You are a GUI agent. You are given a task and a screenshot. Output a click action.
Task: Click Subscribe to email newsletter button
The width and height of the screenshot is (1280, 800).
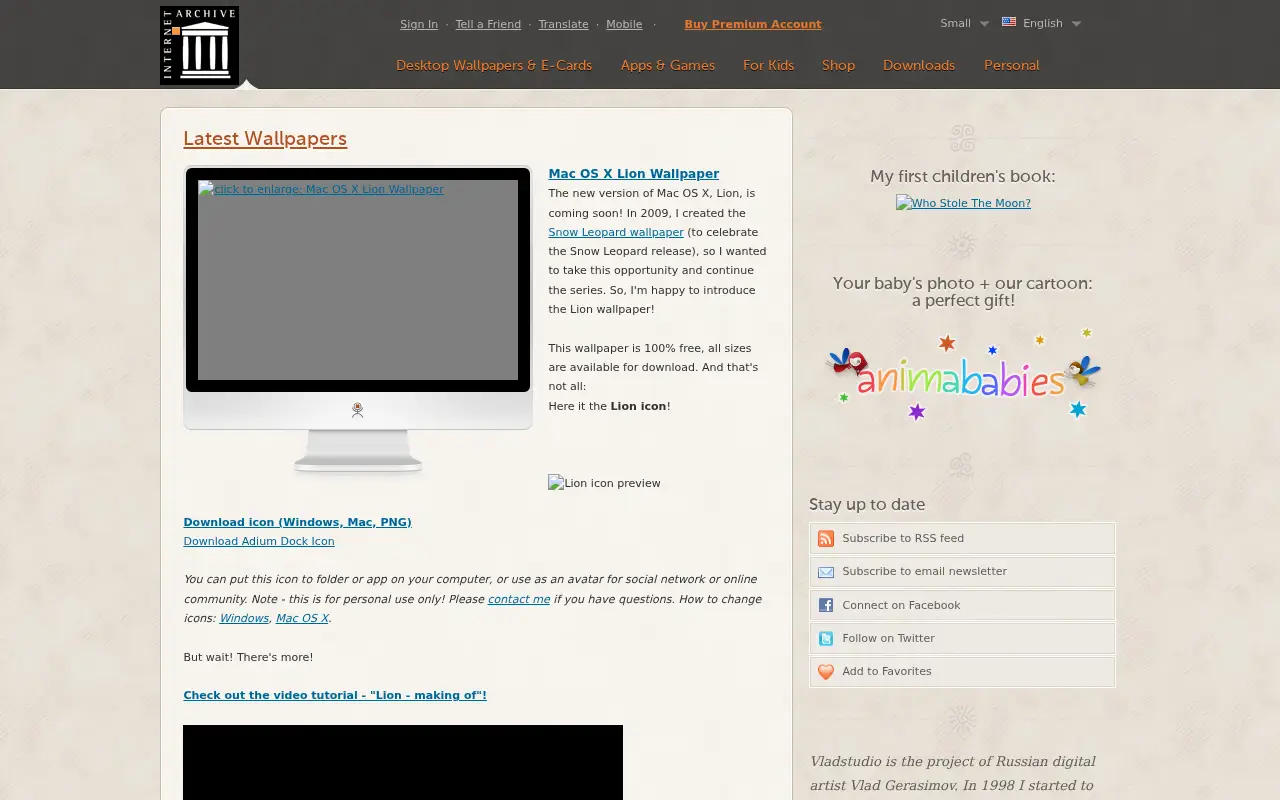pyautogui.click(x=962, y=571)
